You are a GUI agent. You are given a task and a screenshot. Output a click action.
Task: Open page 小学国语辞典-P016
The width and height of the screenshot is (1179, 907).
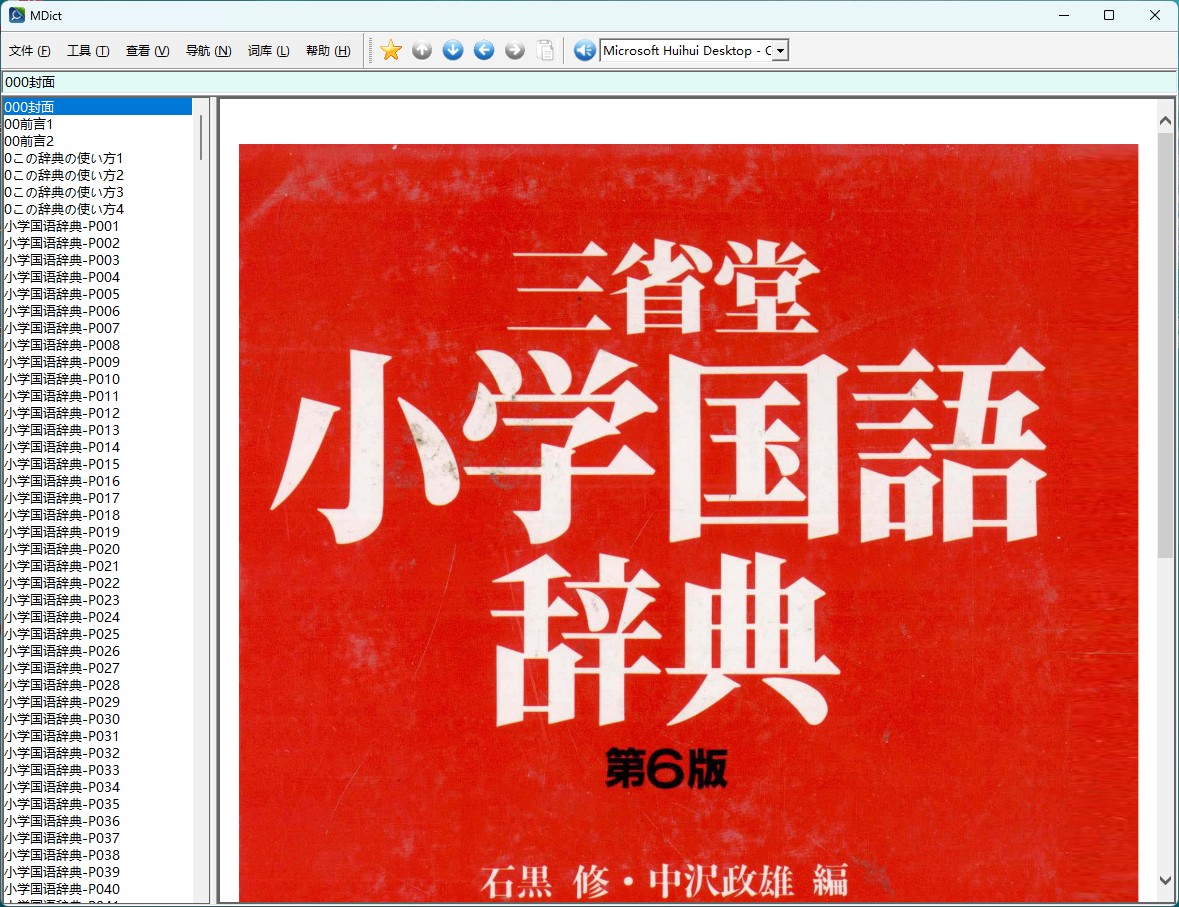pyautogui.click(x=98, y=481)
